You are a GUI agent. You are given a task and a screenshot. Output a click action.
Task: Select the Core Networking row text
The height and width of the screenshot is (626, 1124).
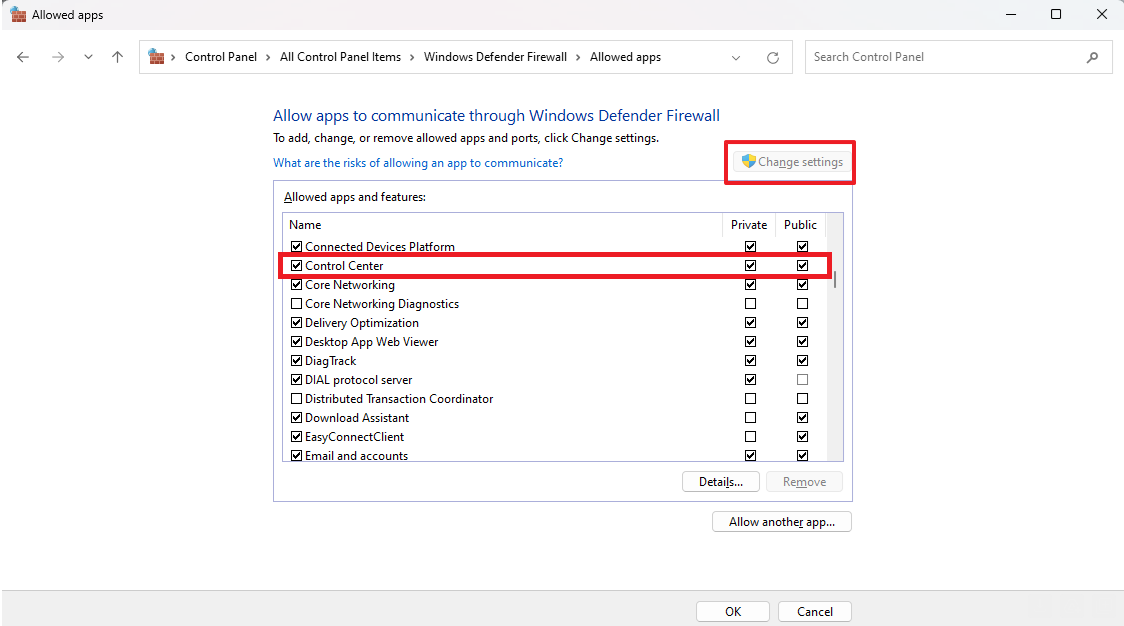point(350,285)
